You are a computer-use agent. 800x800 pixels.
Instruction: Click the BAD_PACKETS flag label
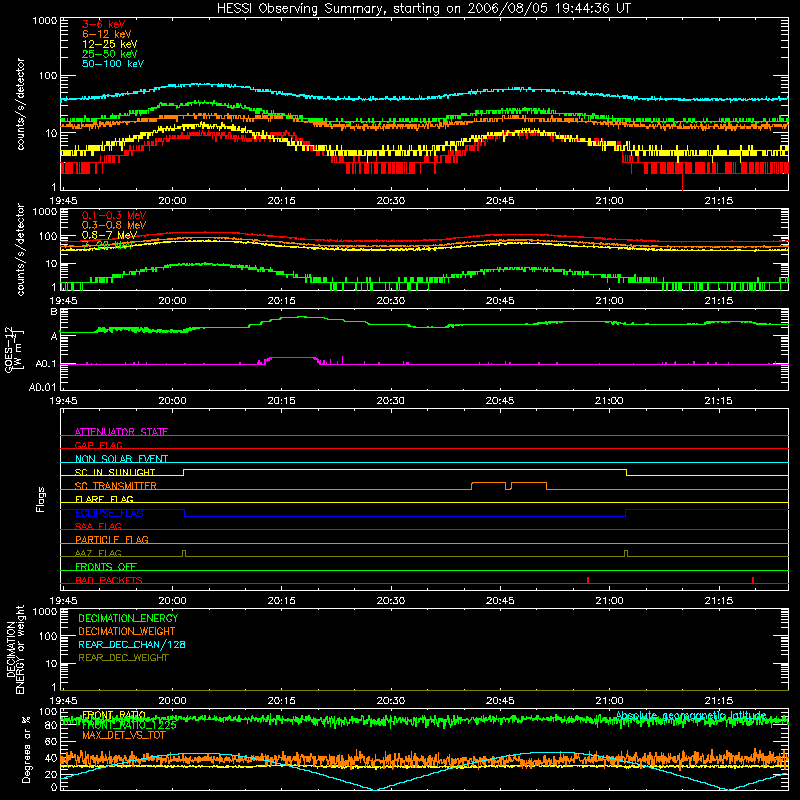tap(109, 580)
